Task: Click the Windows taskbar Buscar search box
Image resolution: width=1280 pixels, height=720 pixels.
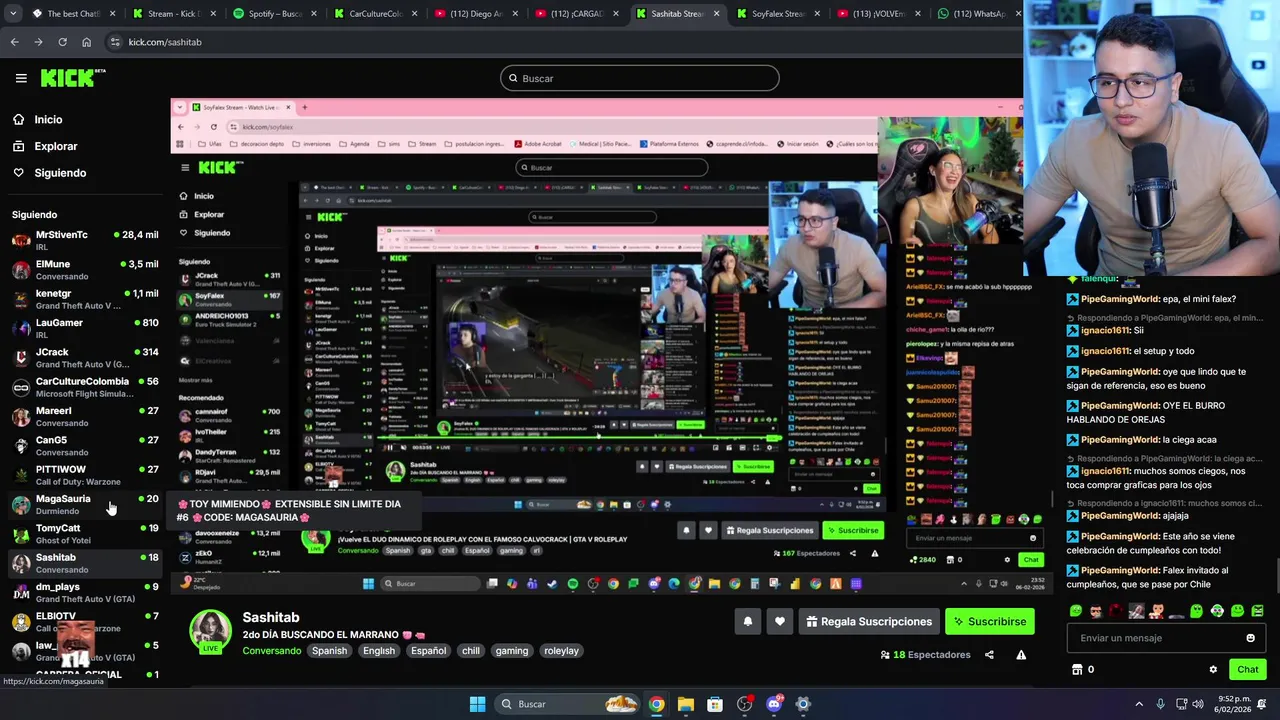Action: pos(567,704)
